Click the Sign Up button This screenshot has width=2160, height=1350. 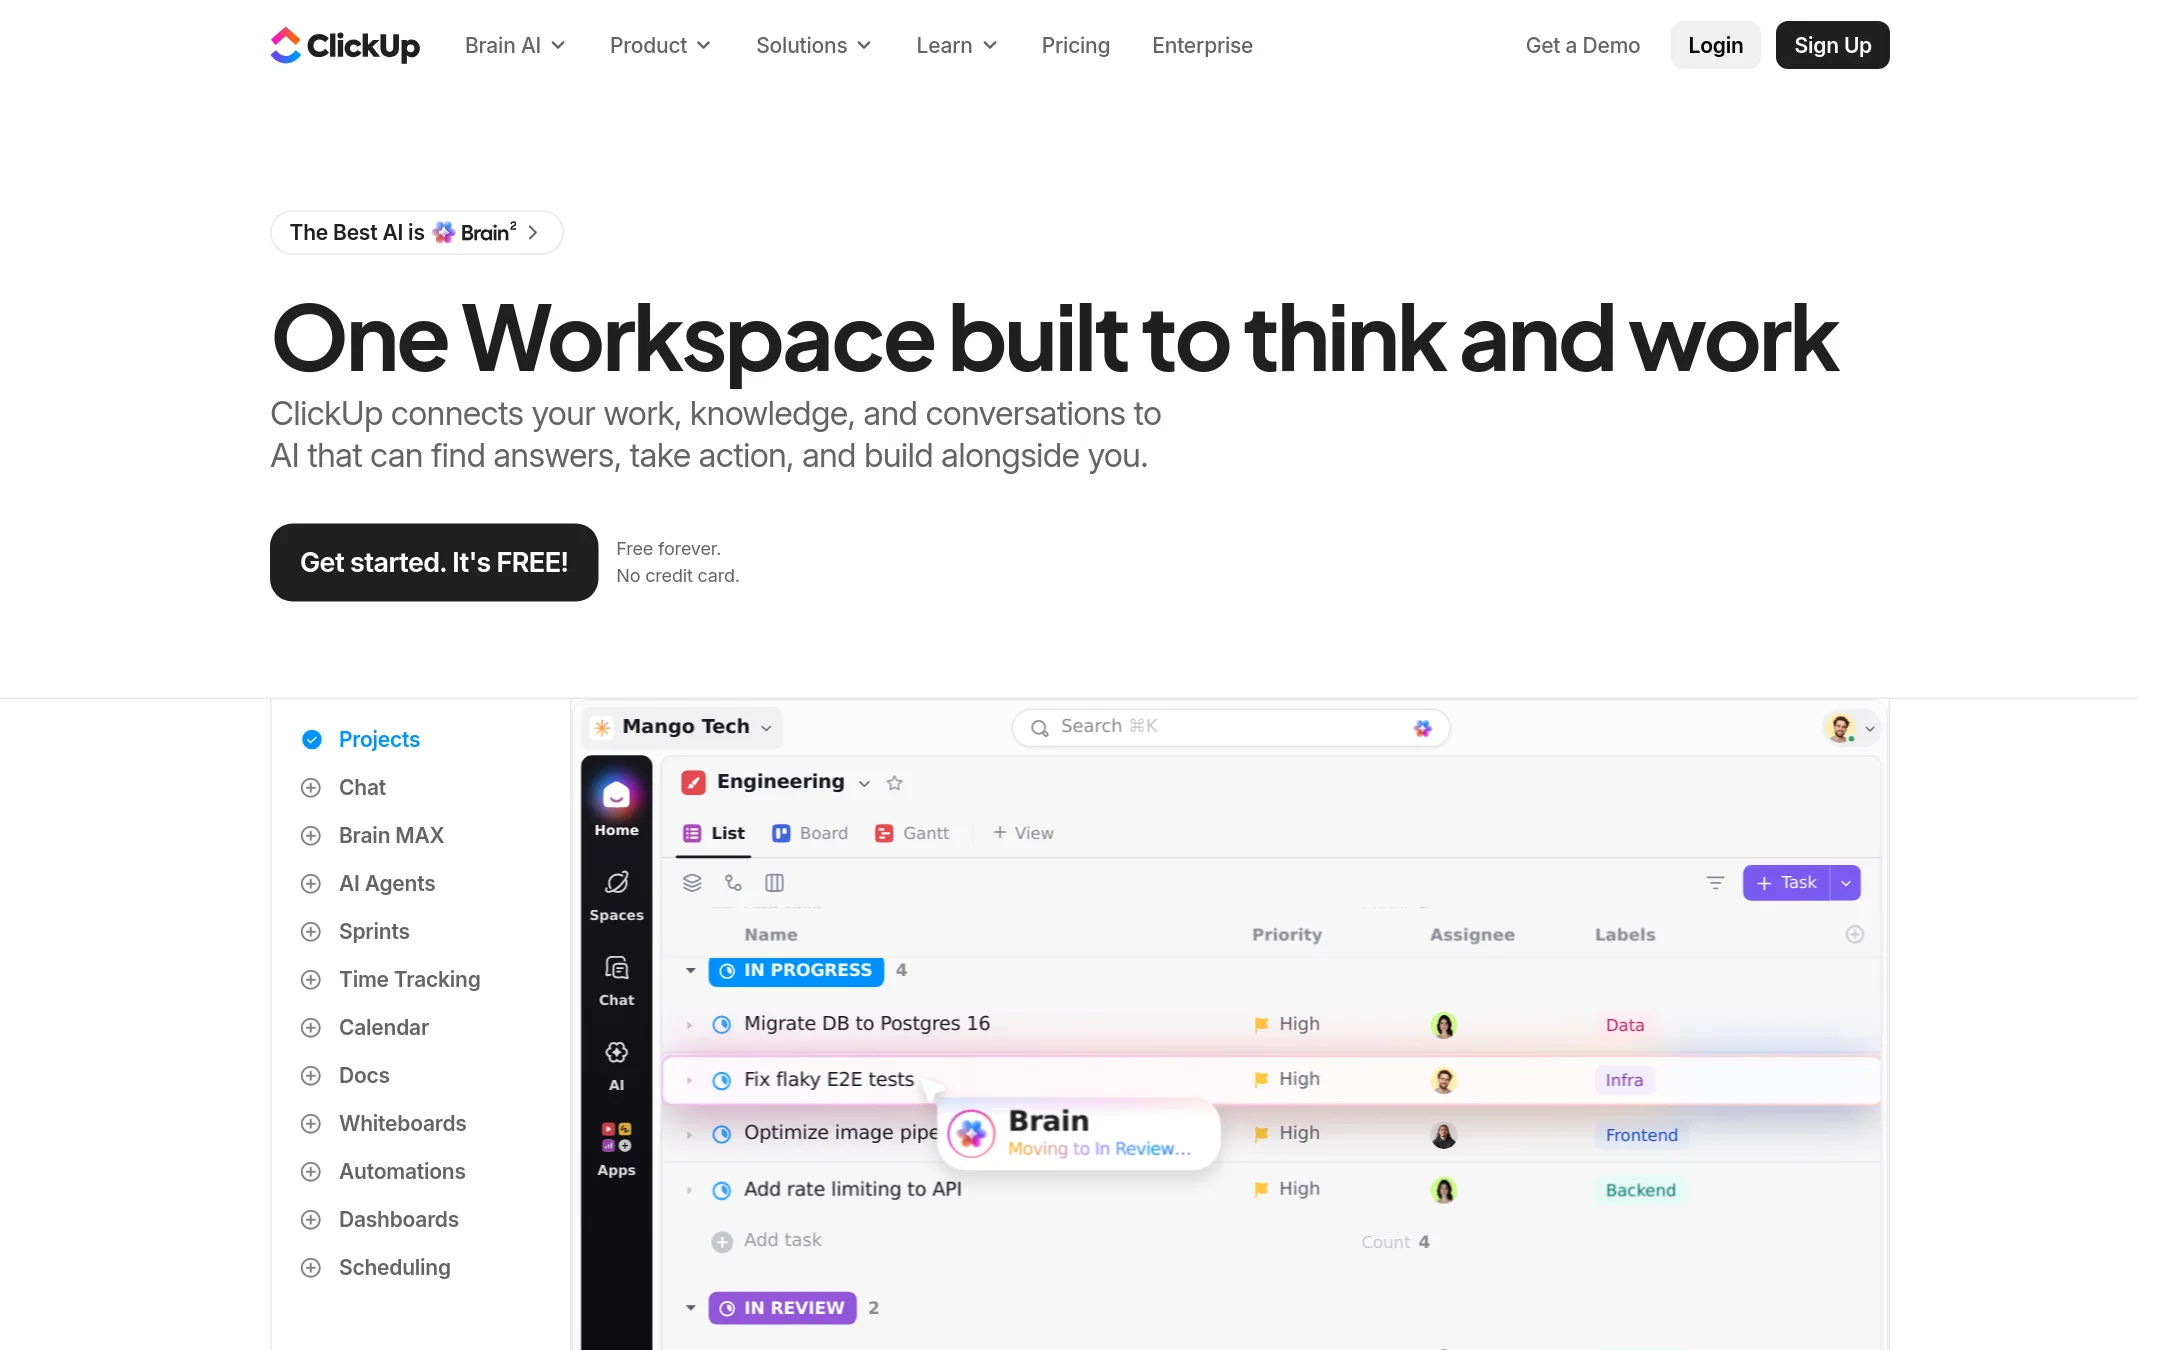pos(1832,45)
